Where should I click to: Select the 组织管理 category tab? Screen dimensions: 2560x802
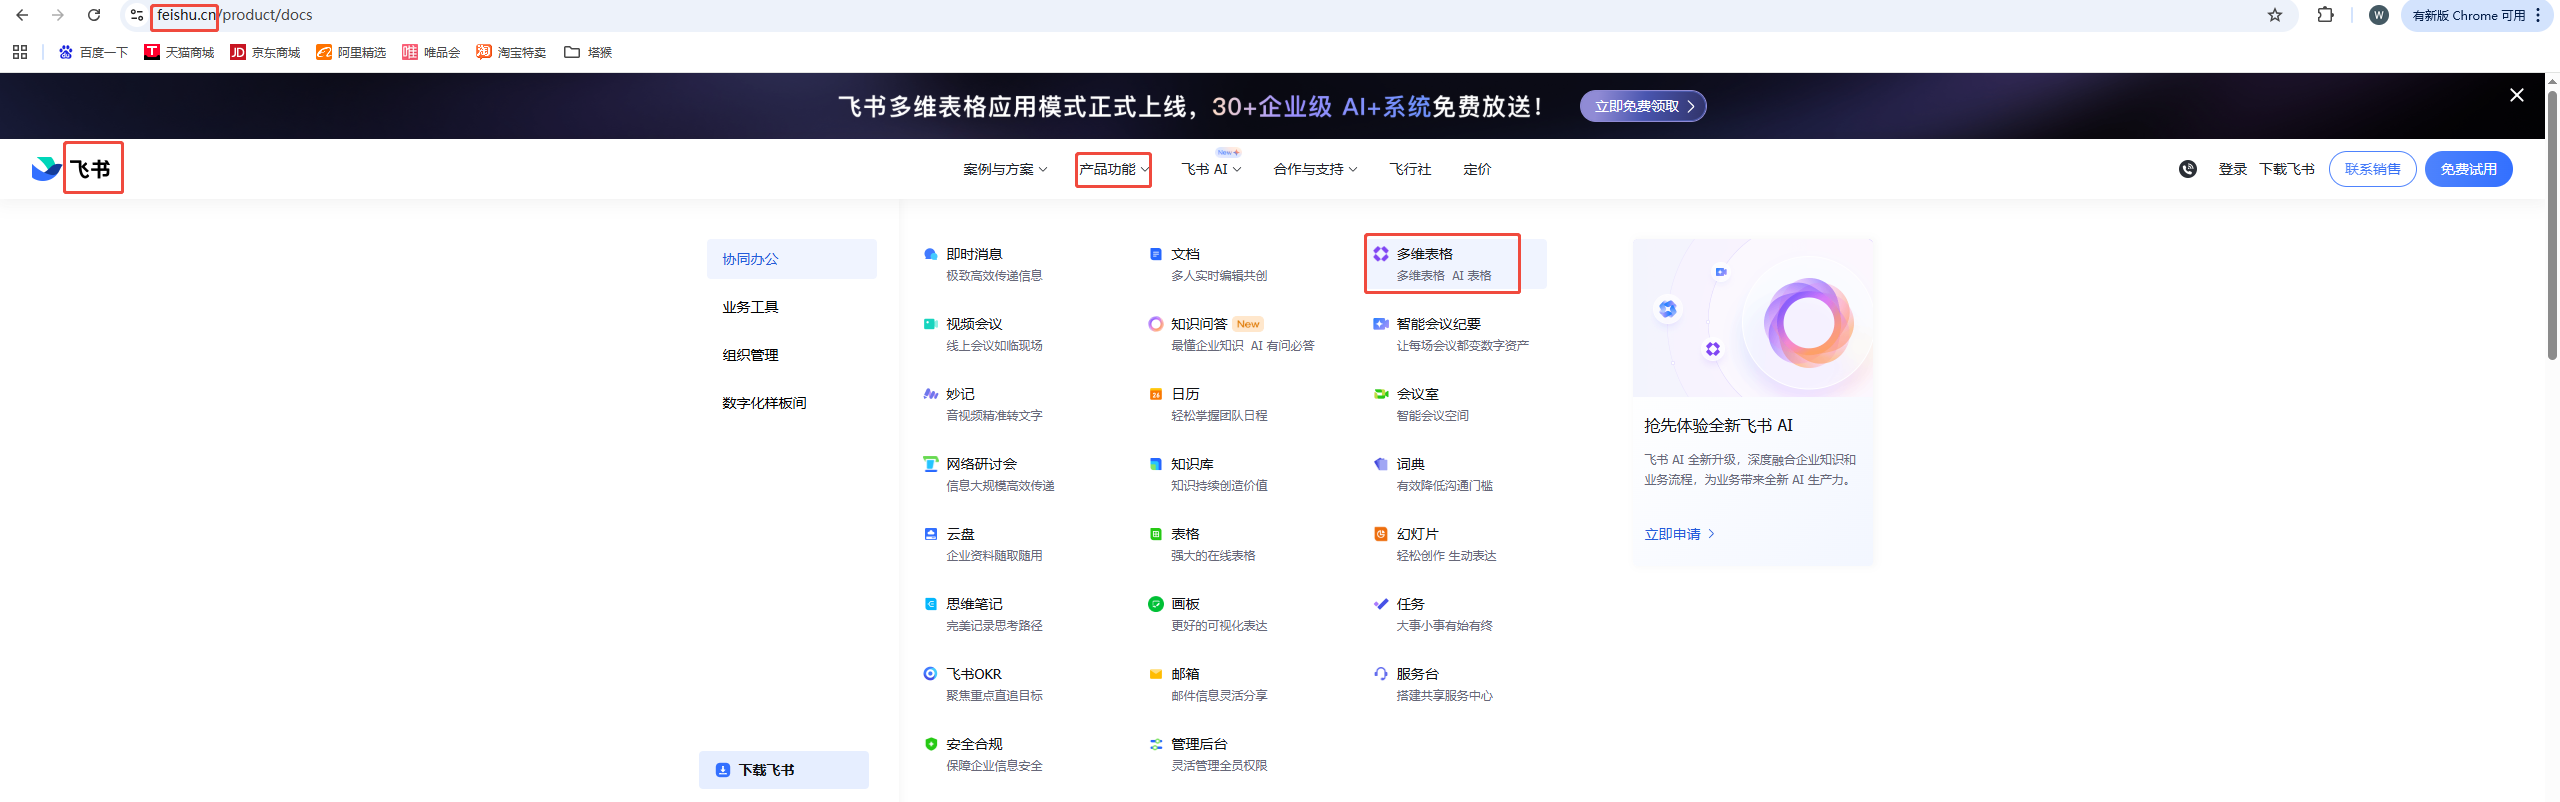pyautogui.click(x=750, y=355)
